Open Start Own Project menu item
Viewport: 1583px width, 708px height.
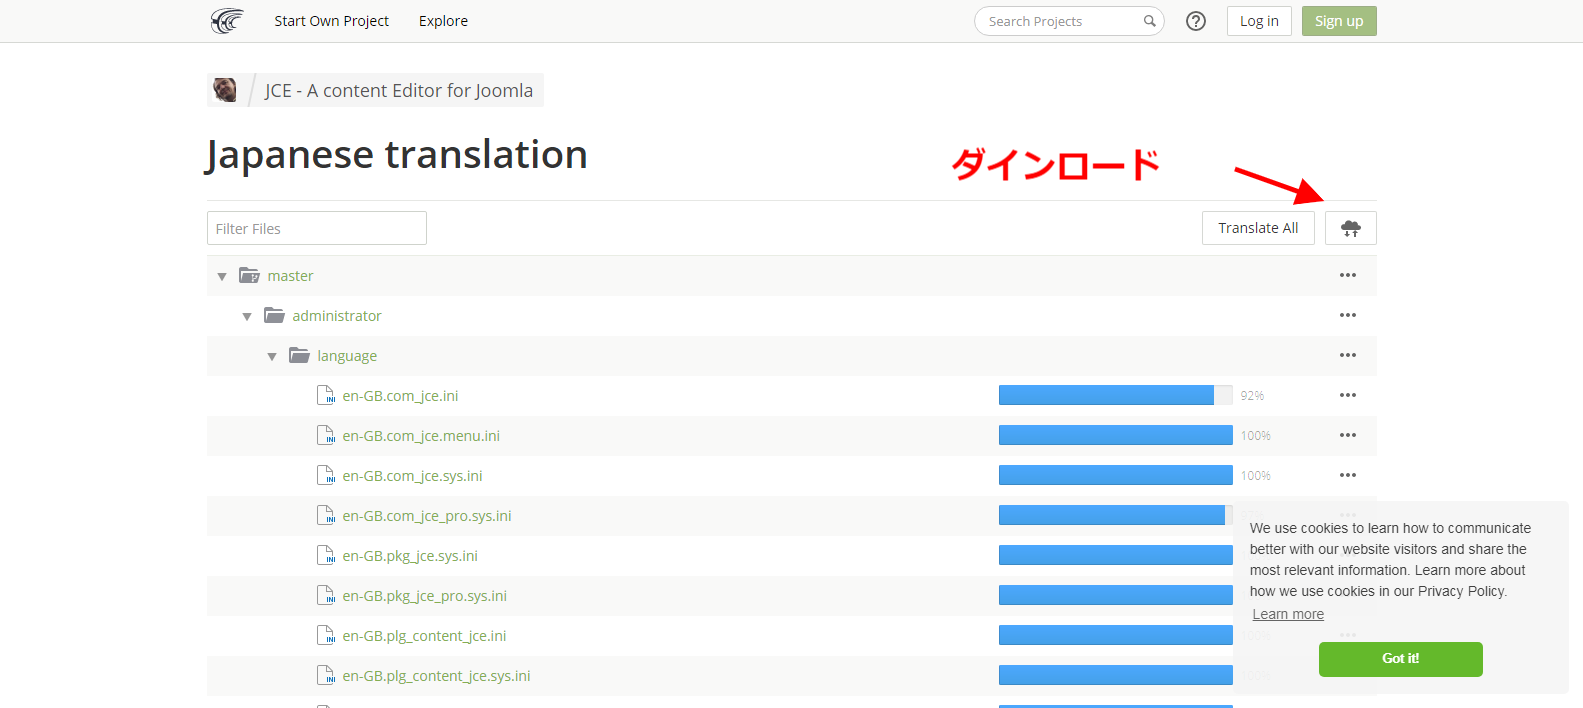point(332,21)
